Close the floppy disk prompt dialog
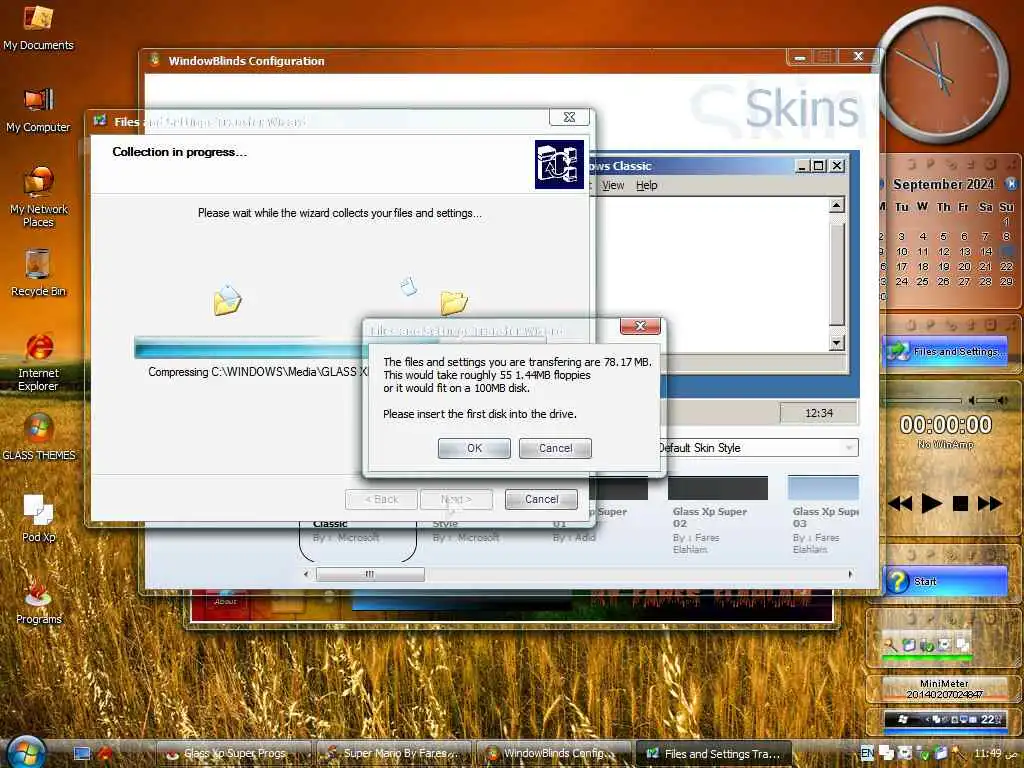1024x768 pixels. pyautogui.click(x=640, y=325)
